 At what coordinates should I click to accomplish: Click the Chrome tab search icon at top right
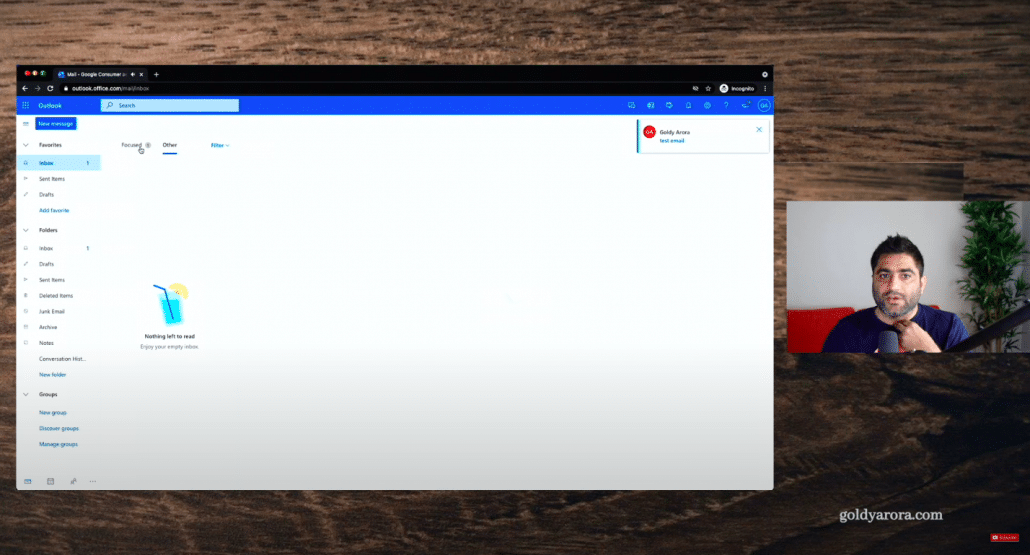tap(765, 74)
